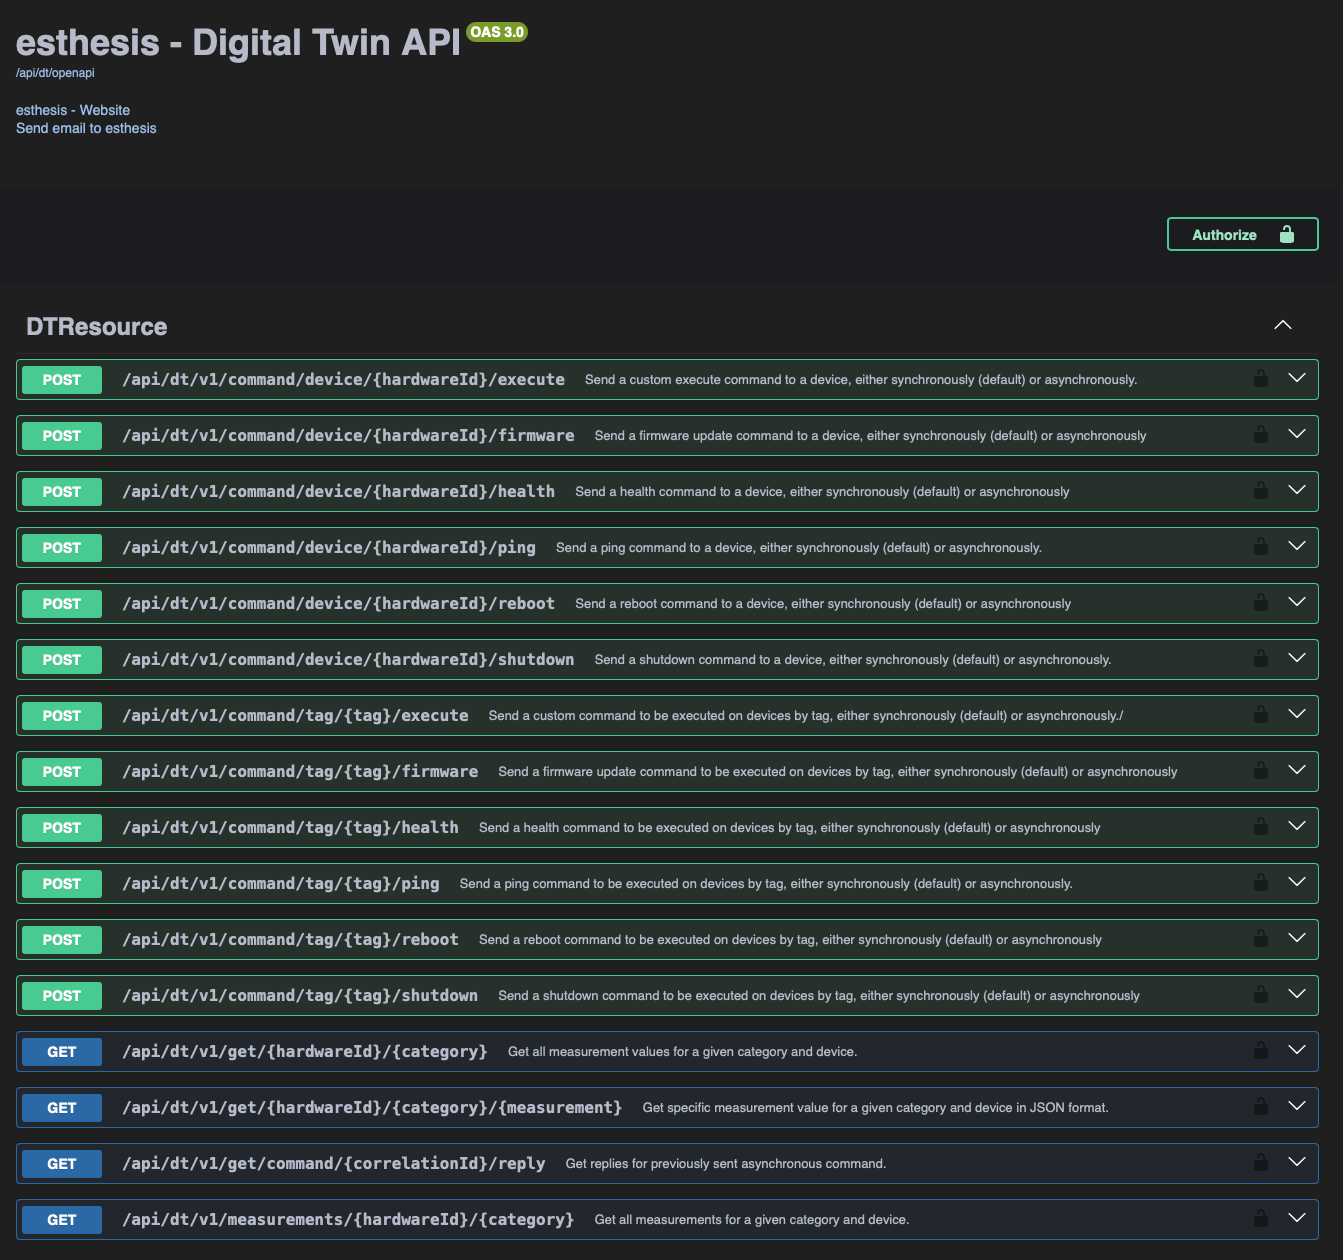The height and width of the screenshot is (1260, 1343).
Task: Expand the device health endpoint chevron
Action: point(1297,490)
